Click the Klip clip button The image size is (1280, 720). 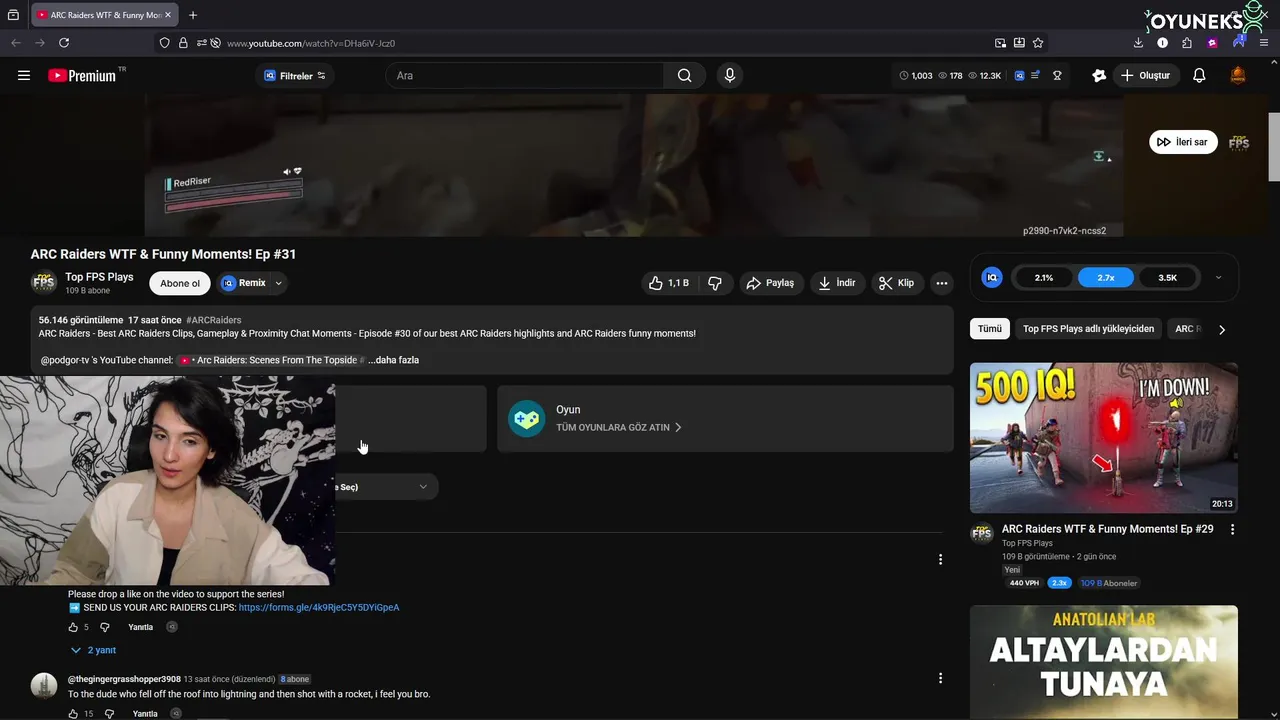[897, 283]
